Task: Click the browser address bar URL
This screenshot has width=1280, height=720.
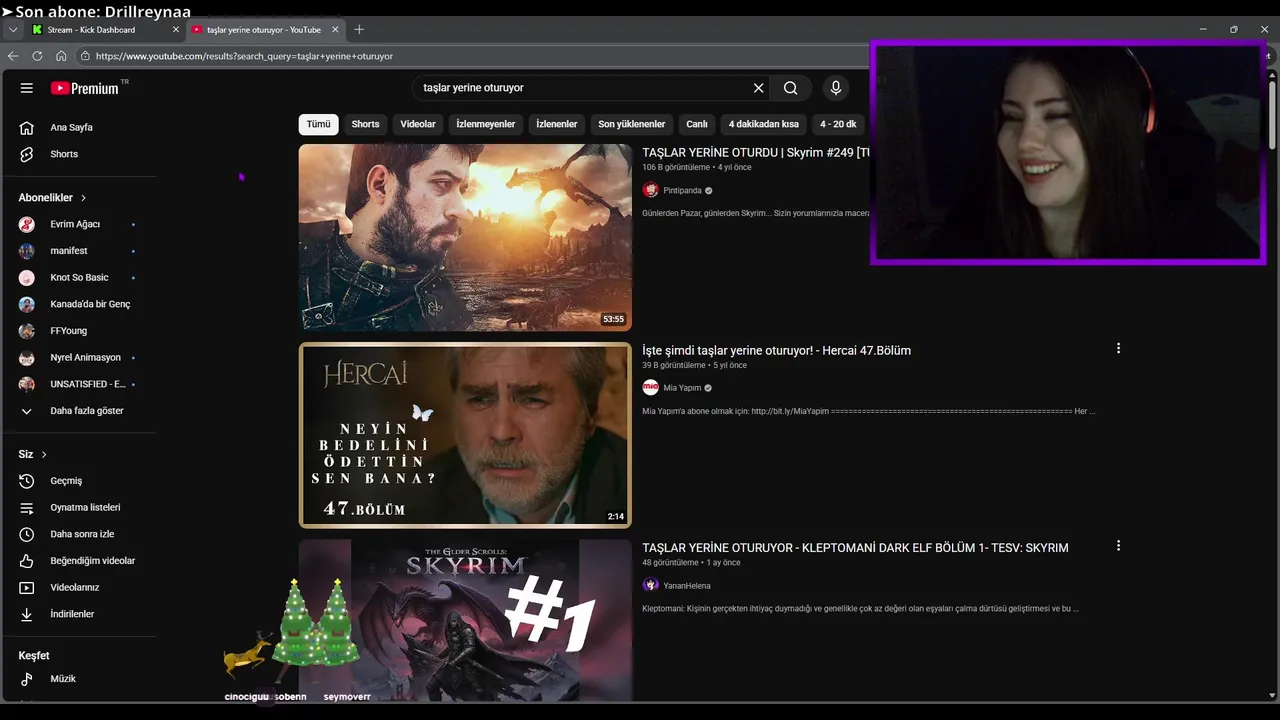Action: pyautogui.click(x=244, y=56)
